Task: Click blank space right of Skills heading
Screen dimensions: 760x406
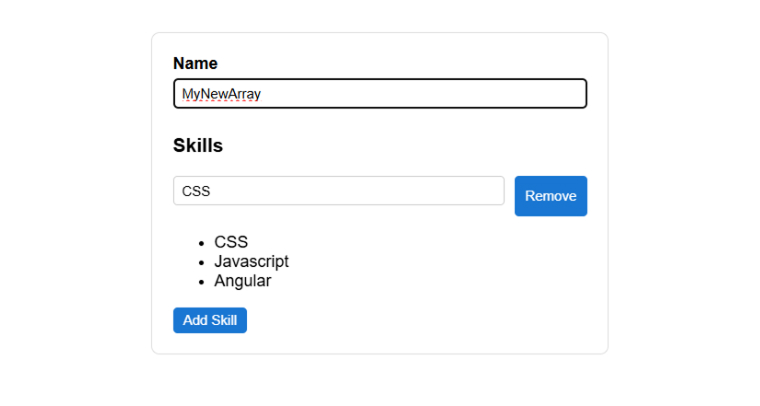Action: click(x=400, y=146)
